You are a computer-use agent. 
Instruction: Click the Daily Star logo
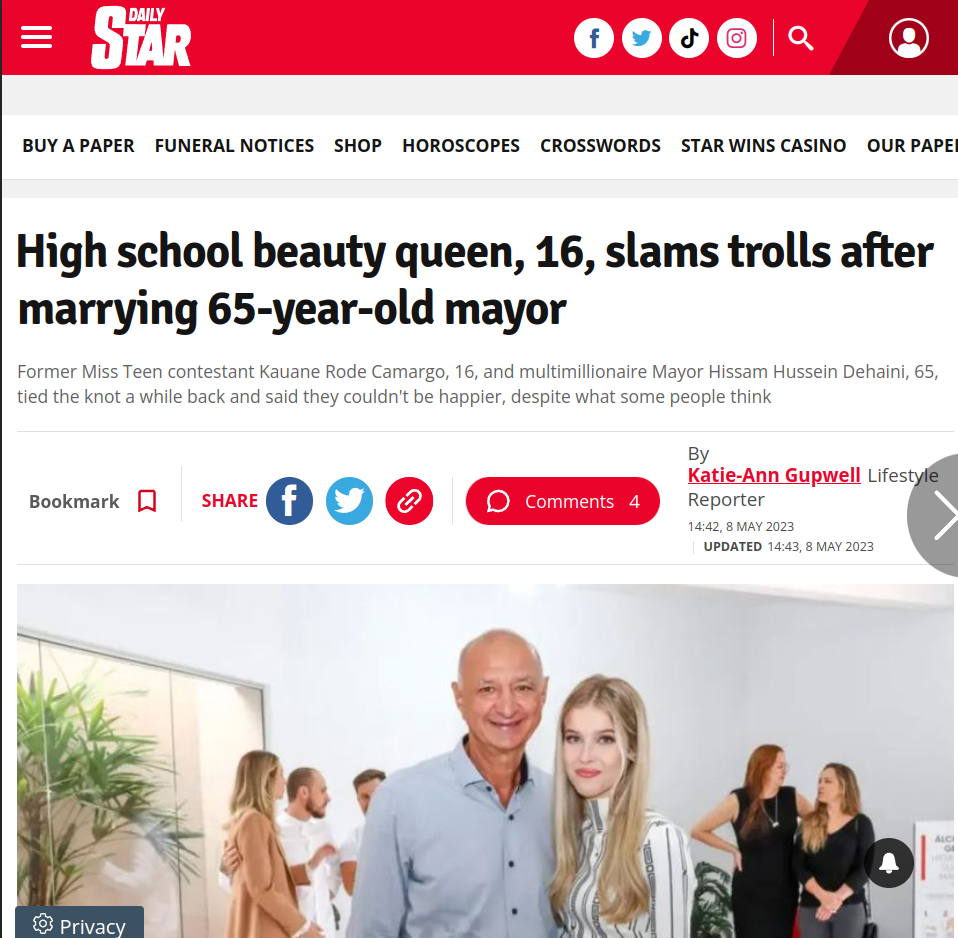point(141,37)
